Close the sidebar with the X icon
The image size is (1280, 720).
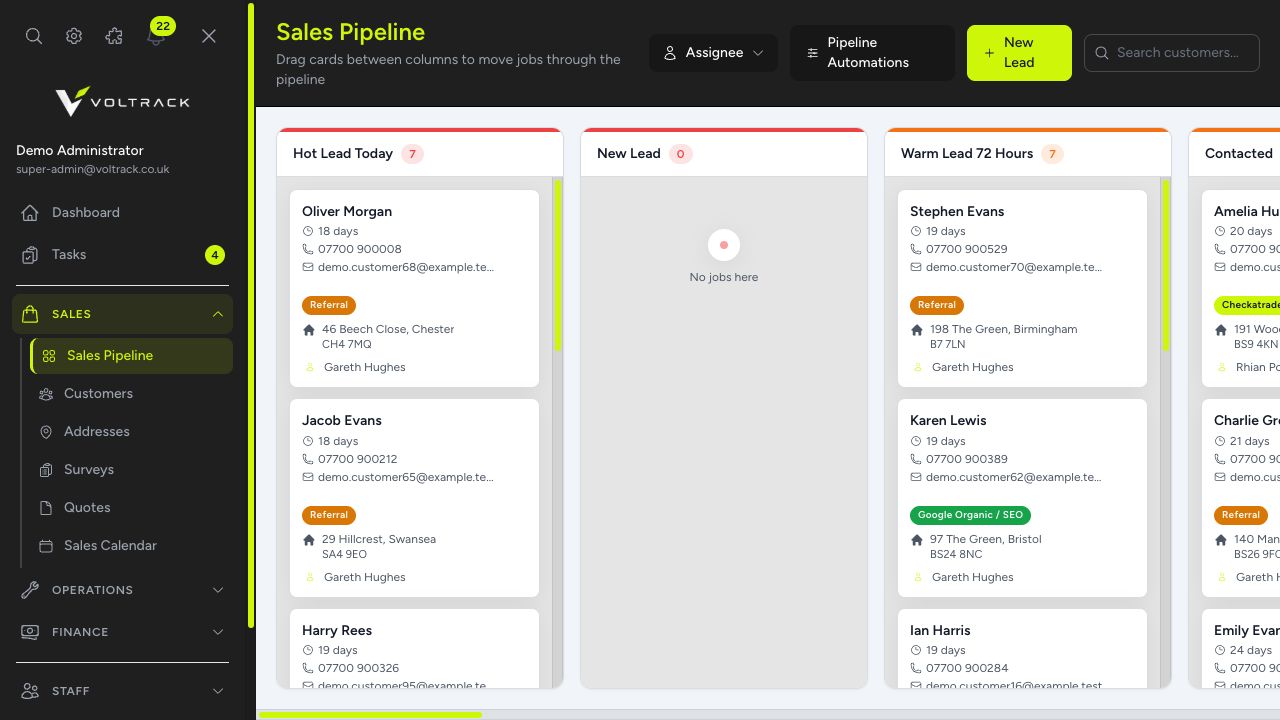coord(209,36)
